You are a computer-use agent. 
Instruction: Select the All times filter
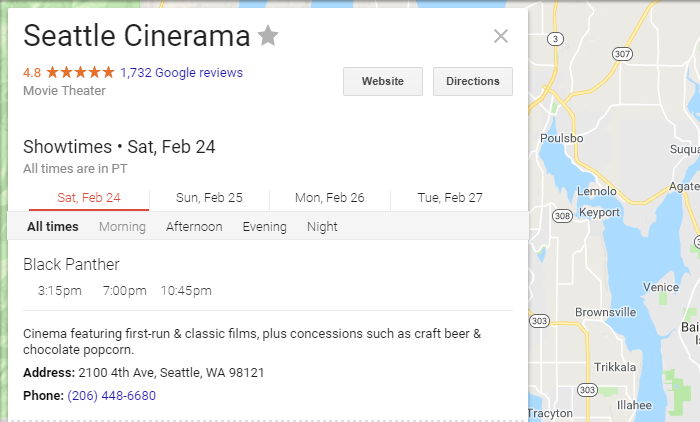click(52, 227)
